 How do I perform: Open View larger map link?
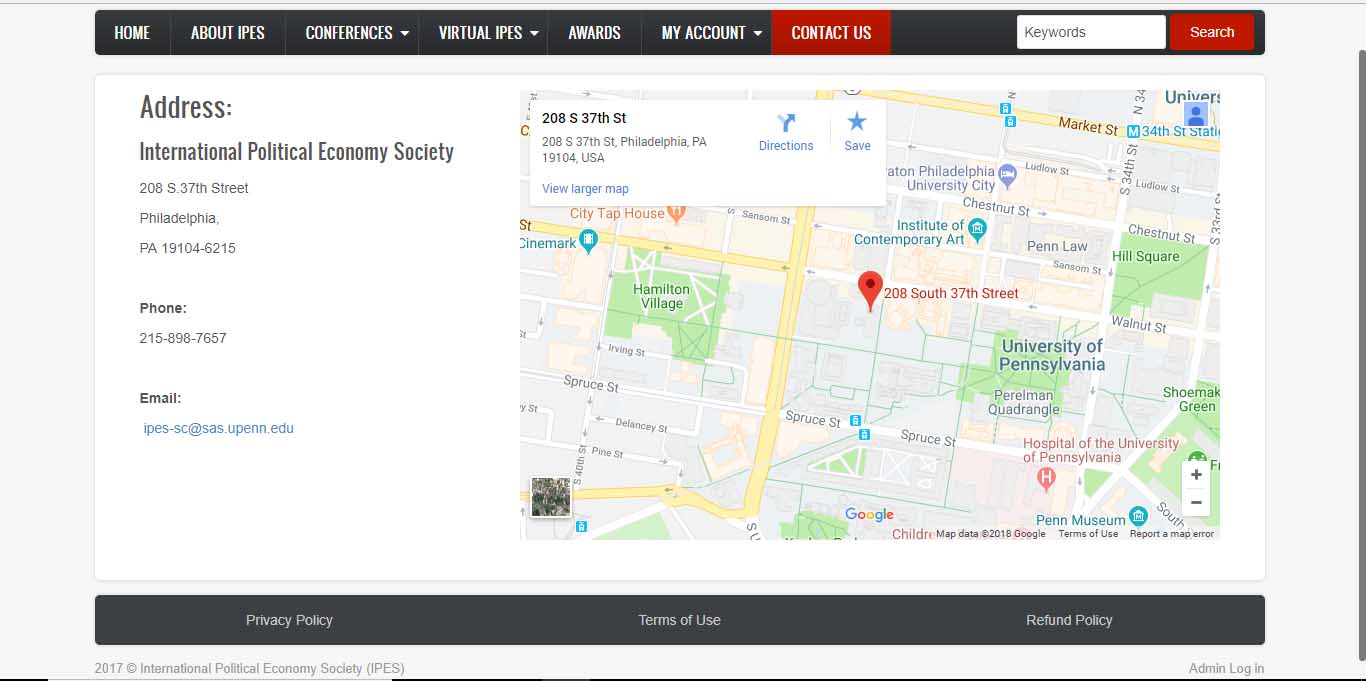click(x=585, y=189)
